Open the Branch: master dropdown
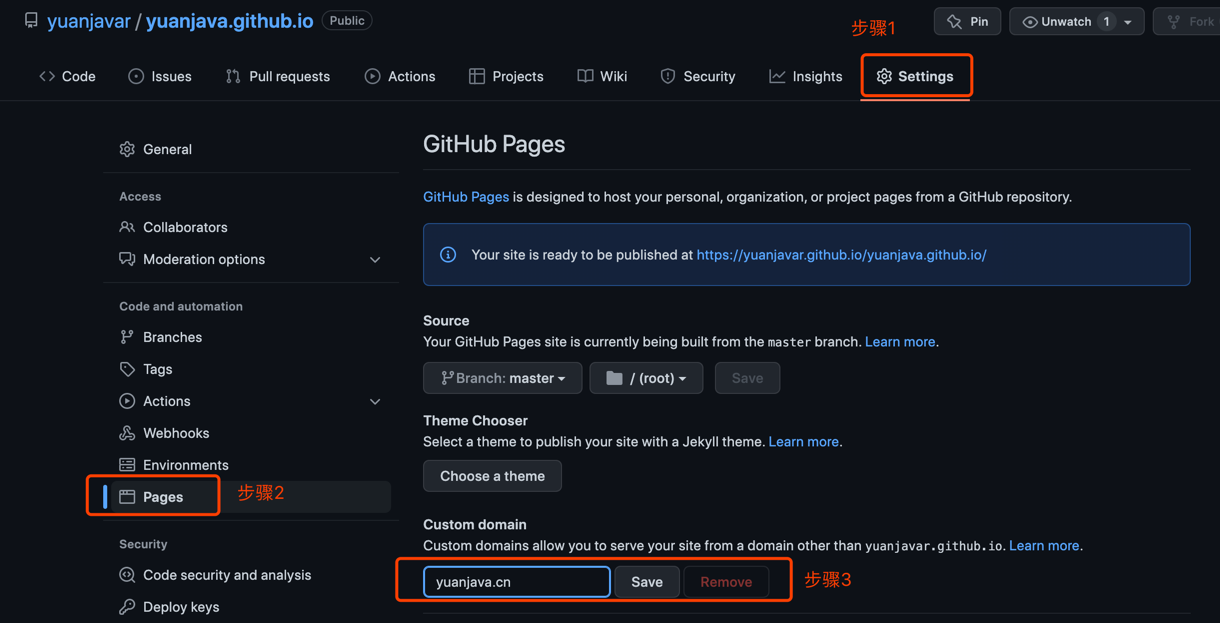 [x=503, y=378]
